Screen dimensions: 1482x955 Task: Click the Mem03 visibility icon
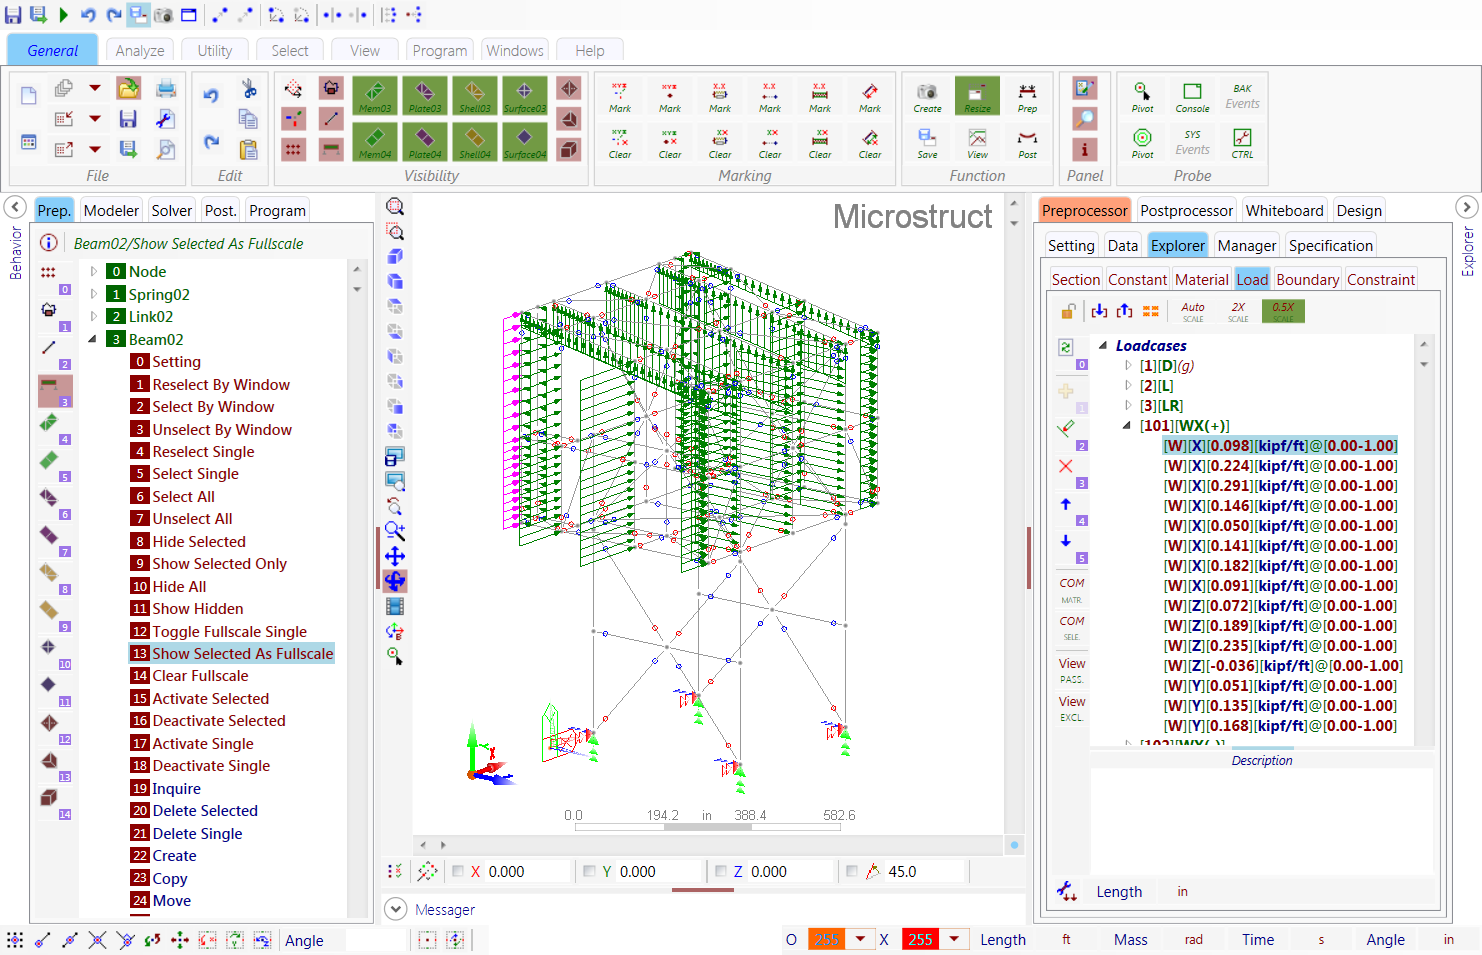(375, 96)
